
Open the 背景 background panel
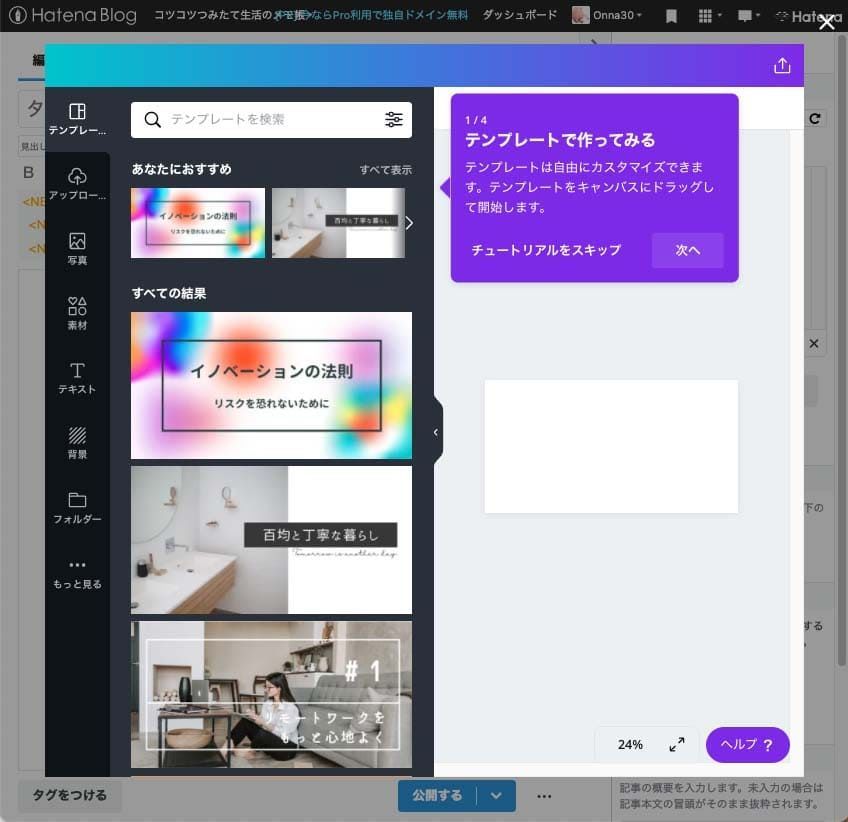[77, 443]
